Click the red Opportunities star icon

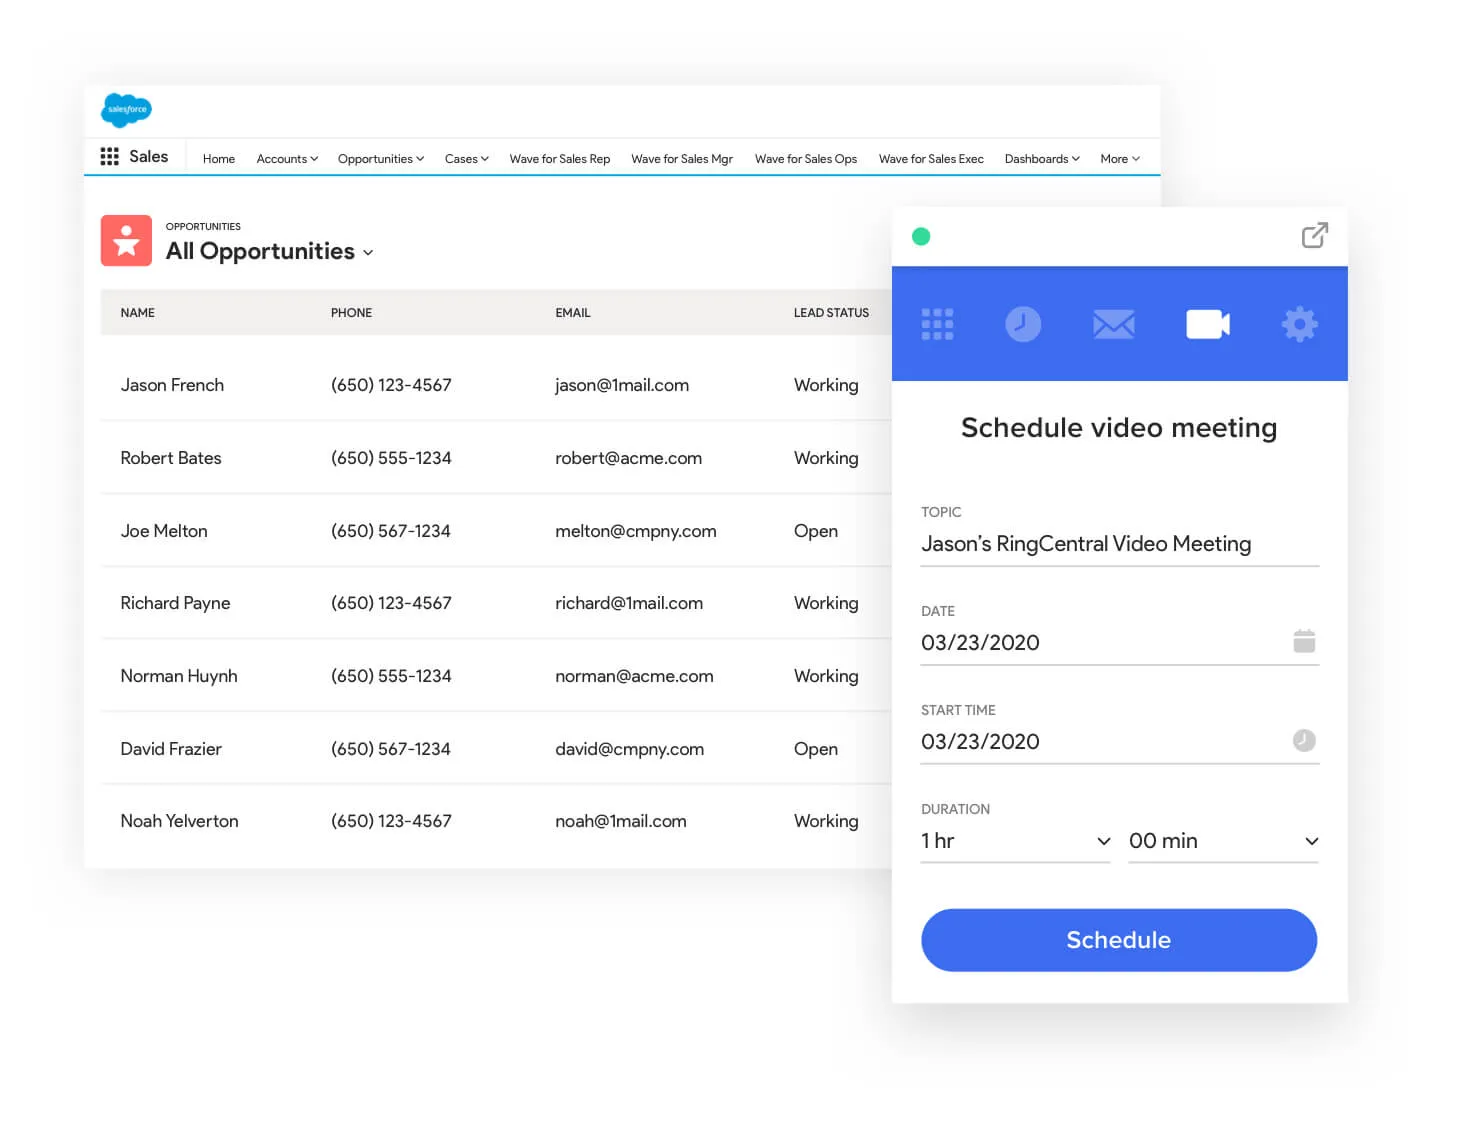126,241
